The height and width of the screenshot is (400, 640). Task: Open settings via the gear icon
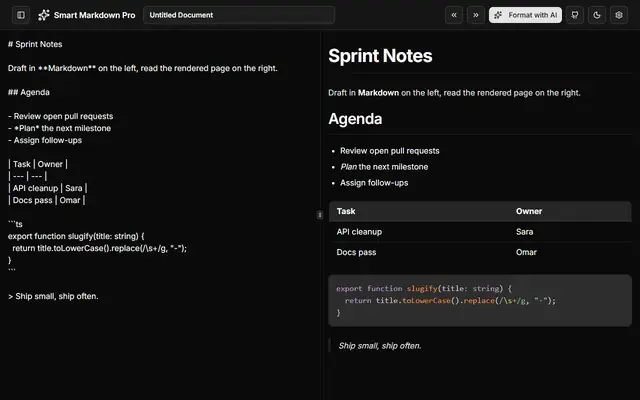click(619, 15)
